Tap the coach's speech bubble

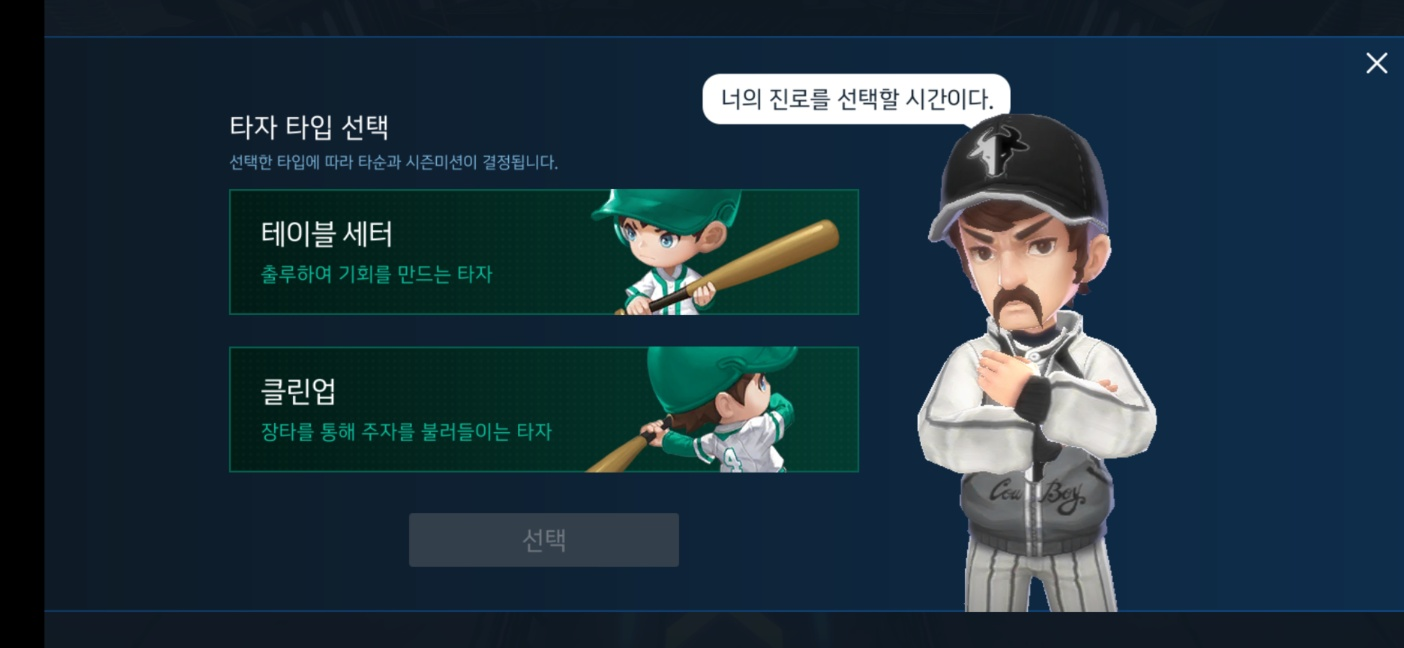(856, 99)
